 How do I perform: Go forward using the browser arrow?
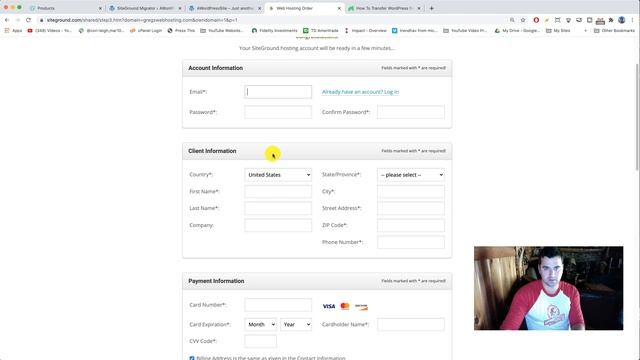tap(18, 20)
